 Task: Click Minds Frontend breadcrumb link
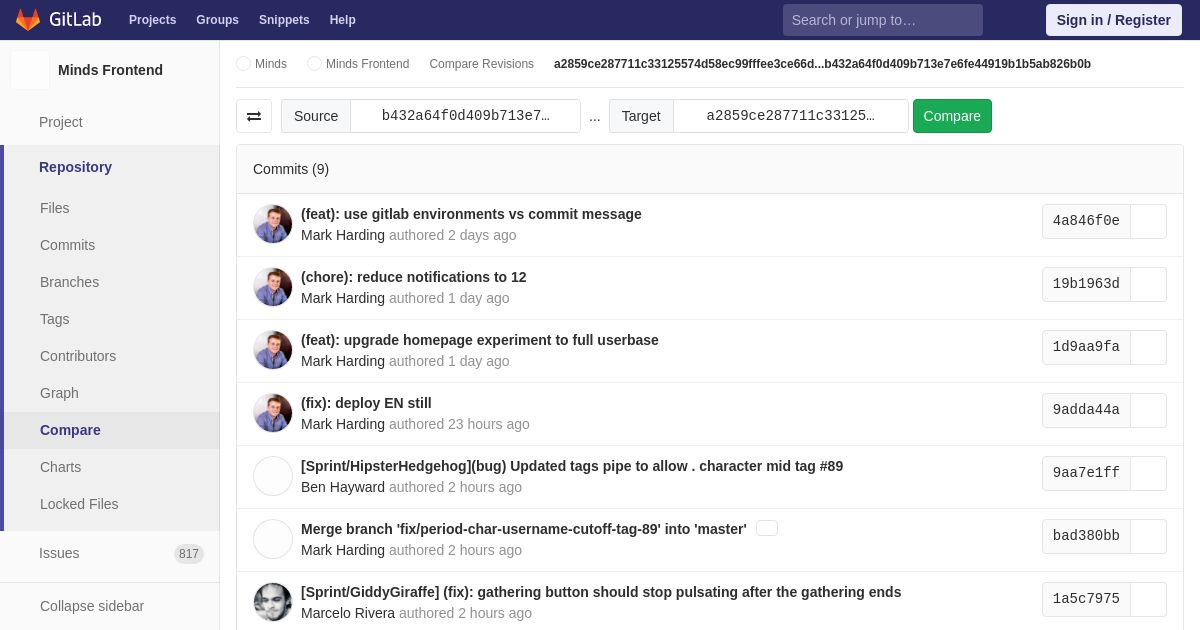coord(367,64)
